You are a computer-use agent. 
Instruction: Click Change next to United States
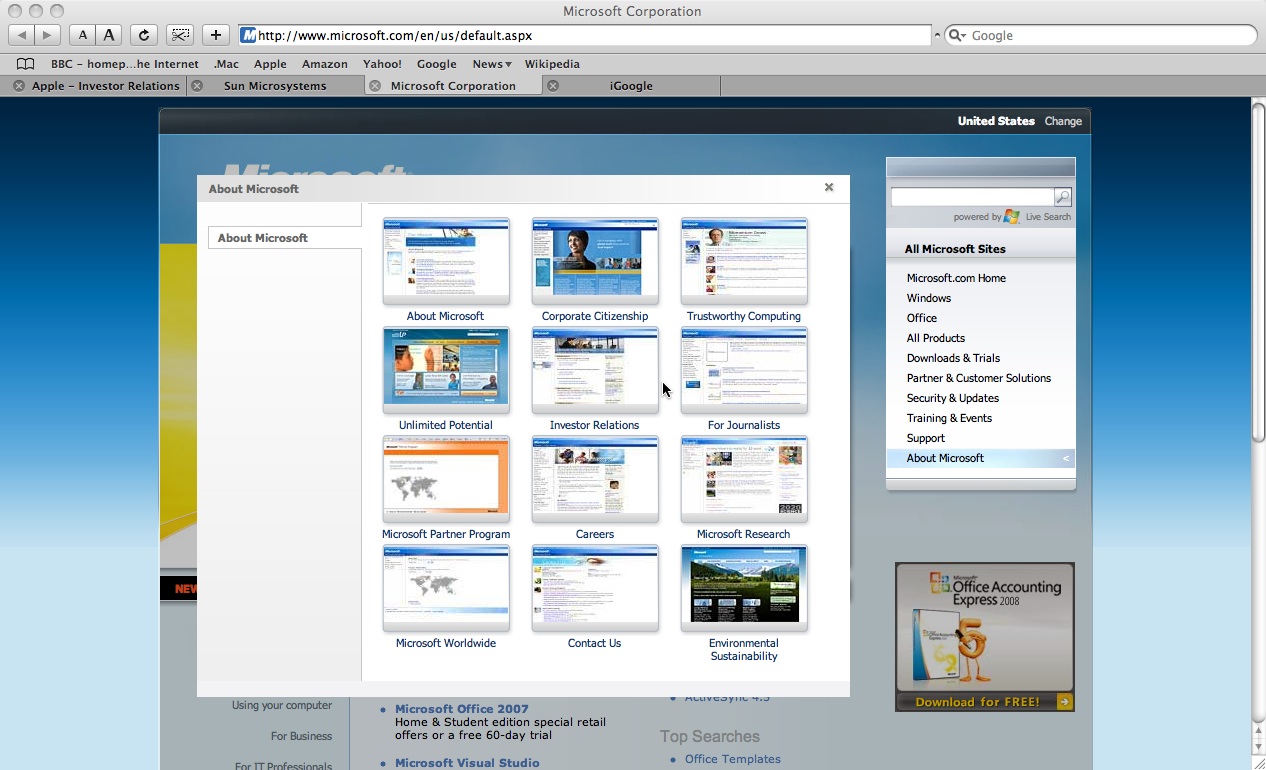tap(1062, 121)
